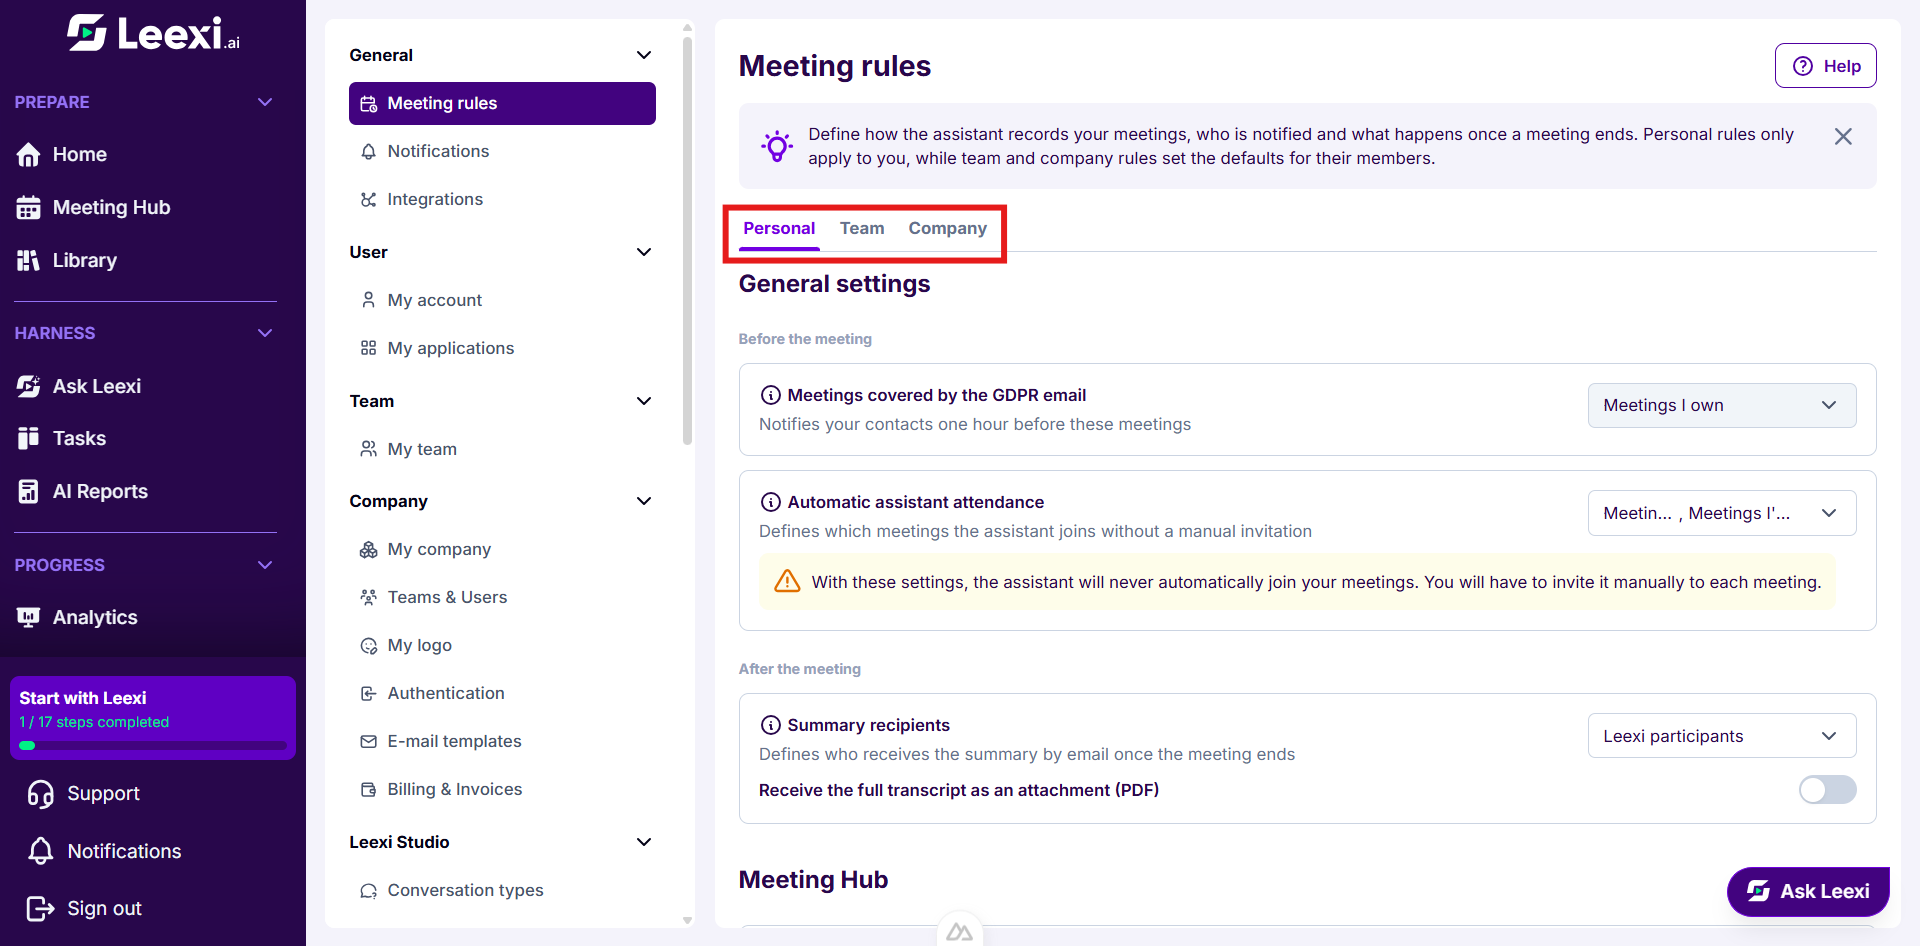The image size is (1920, 946).
Task: Open Notifications in the General settings group
Action: pyautogui.click(x=502, y=151)
